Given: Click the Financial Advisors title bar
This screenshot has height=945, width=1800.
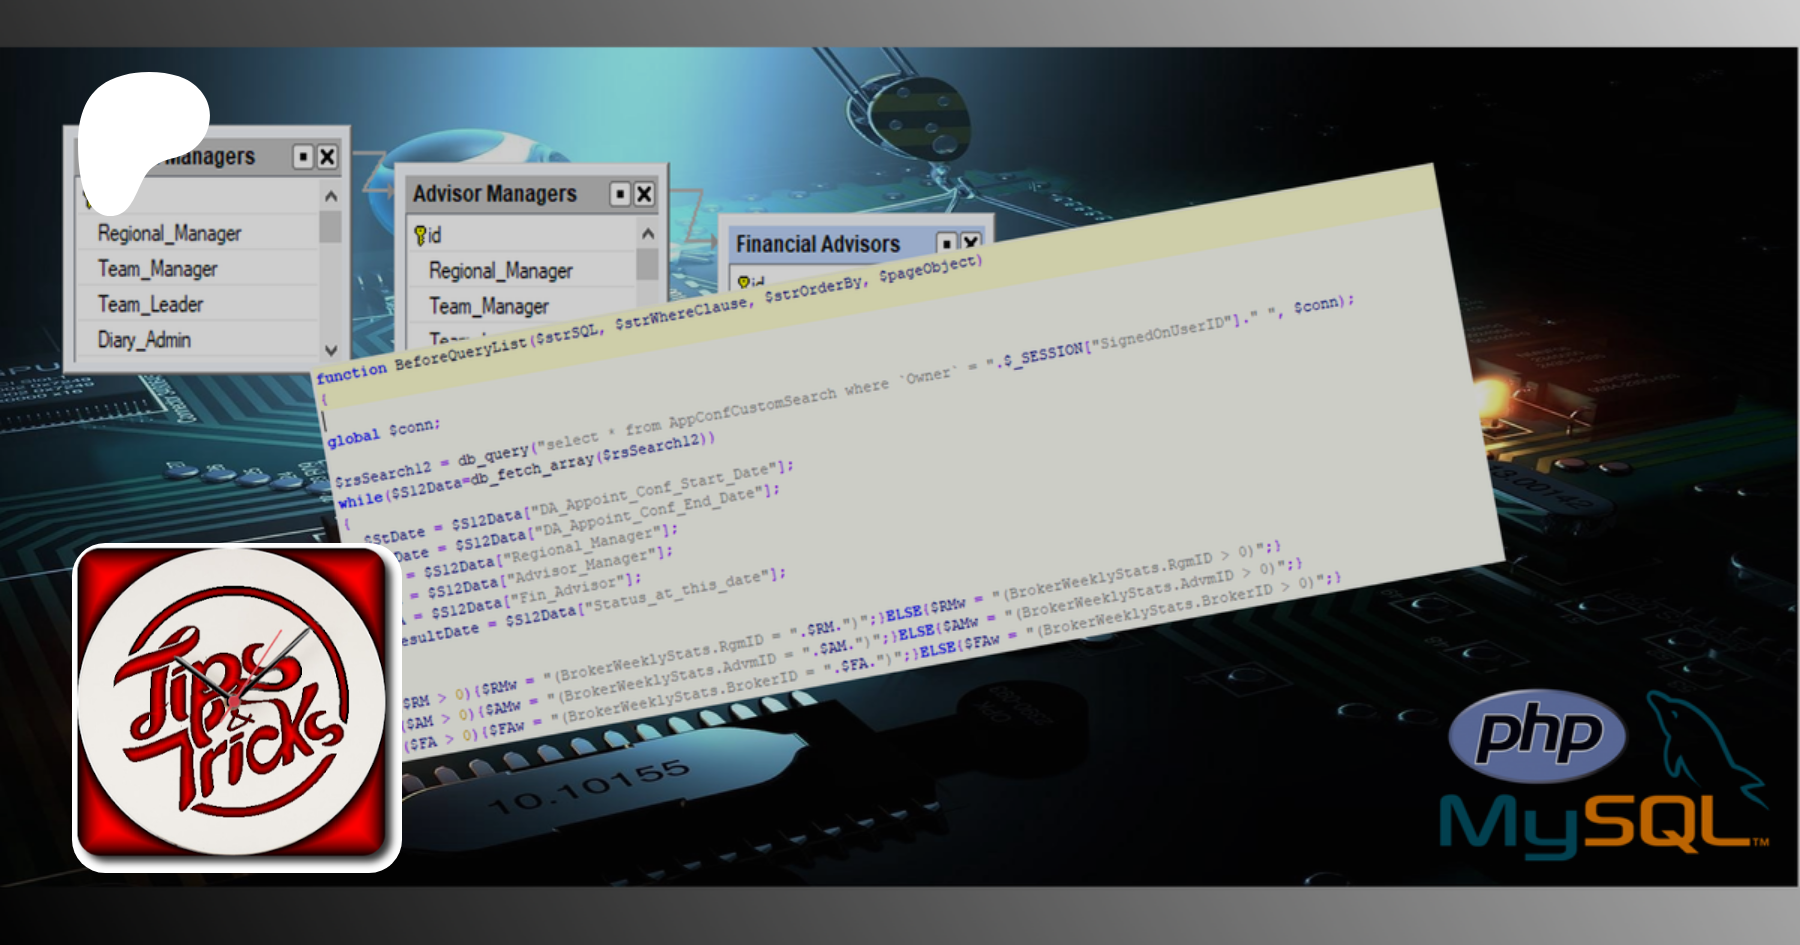Looking at the screenshot, I should [x=818, y=244].
